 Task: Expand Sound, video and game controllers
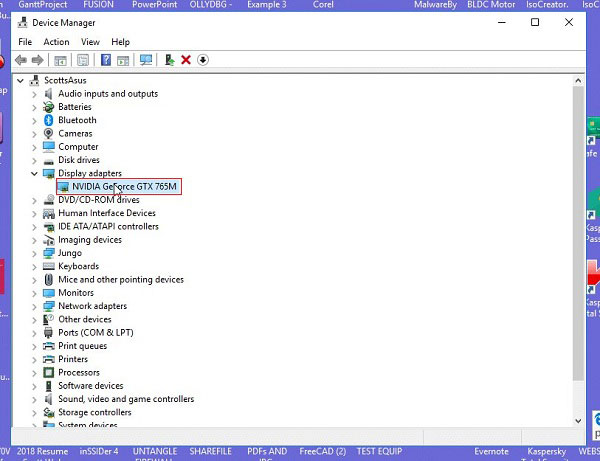click(x=34, y=399)
